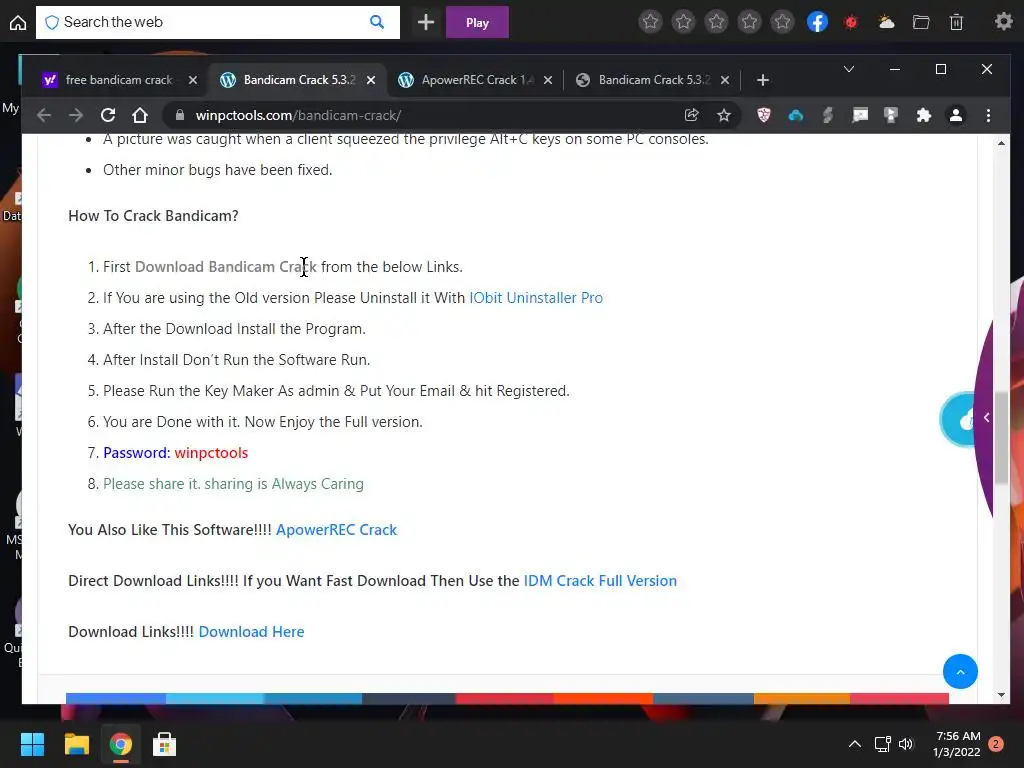Viewport: 1024px width, 768px height.
Task: Open the Chrome three-dot menu
Action: point(988,116)
